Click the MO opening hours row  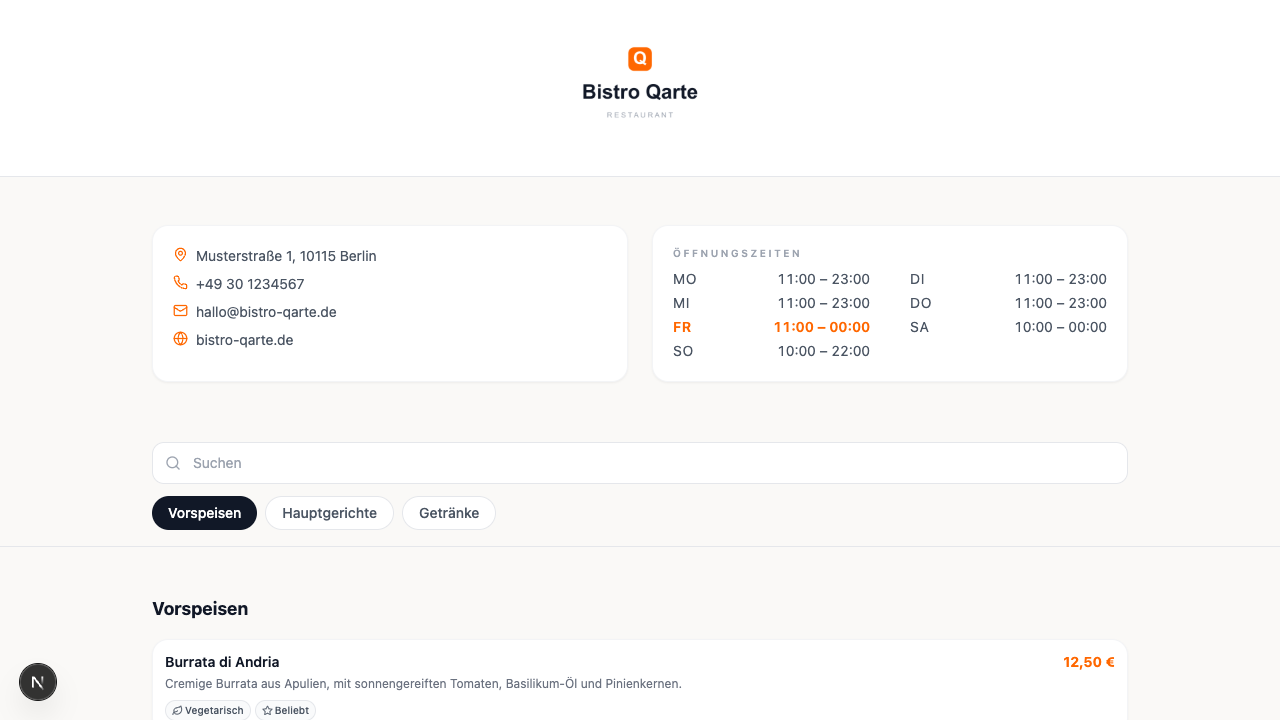(771, 279)
